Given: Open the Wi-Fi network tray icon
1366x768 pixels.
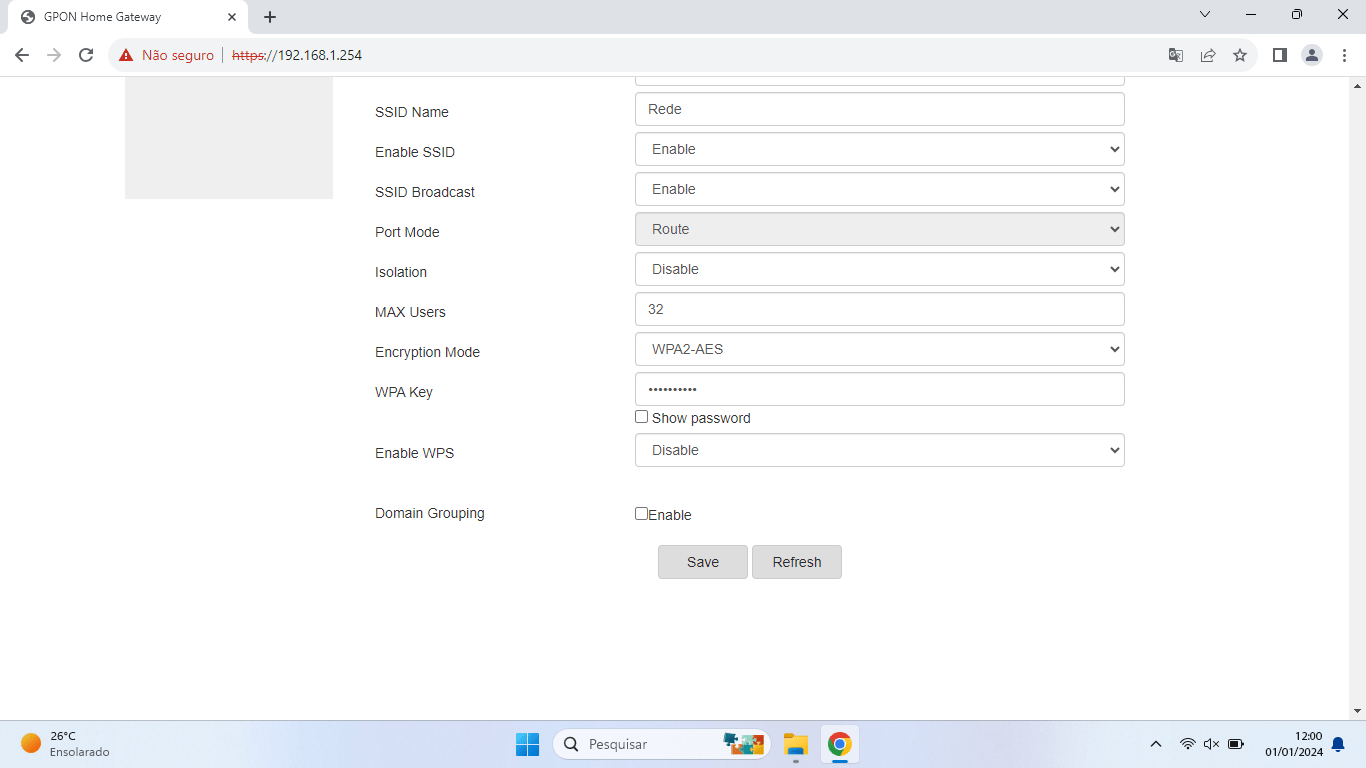Looking at the screenshot, I should click(1187, 744).
